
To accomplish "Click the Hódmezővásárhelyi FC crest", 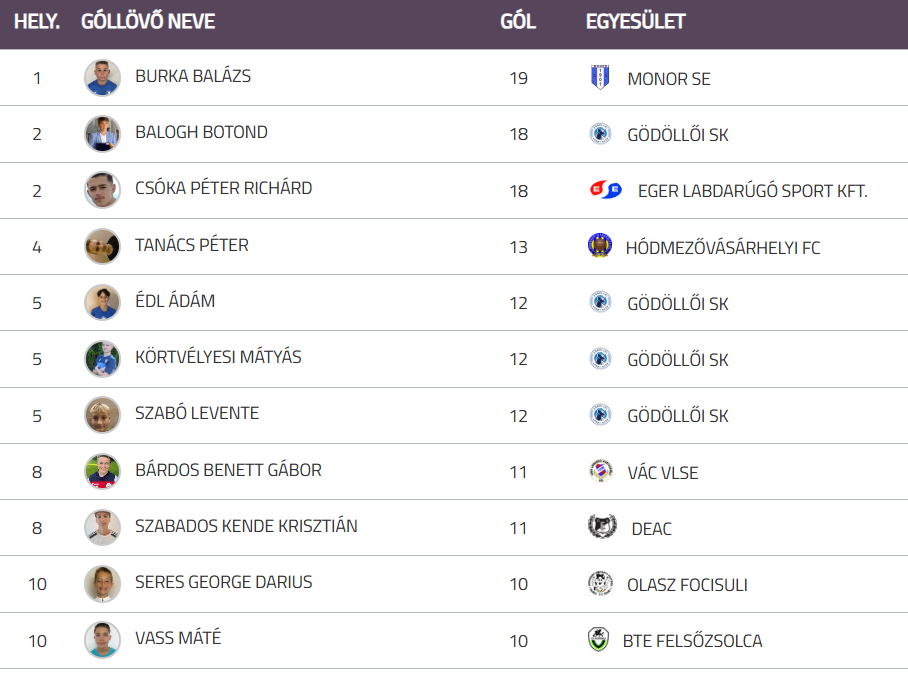I will point(600,246).
